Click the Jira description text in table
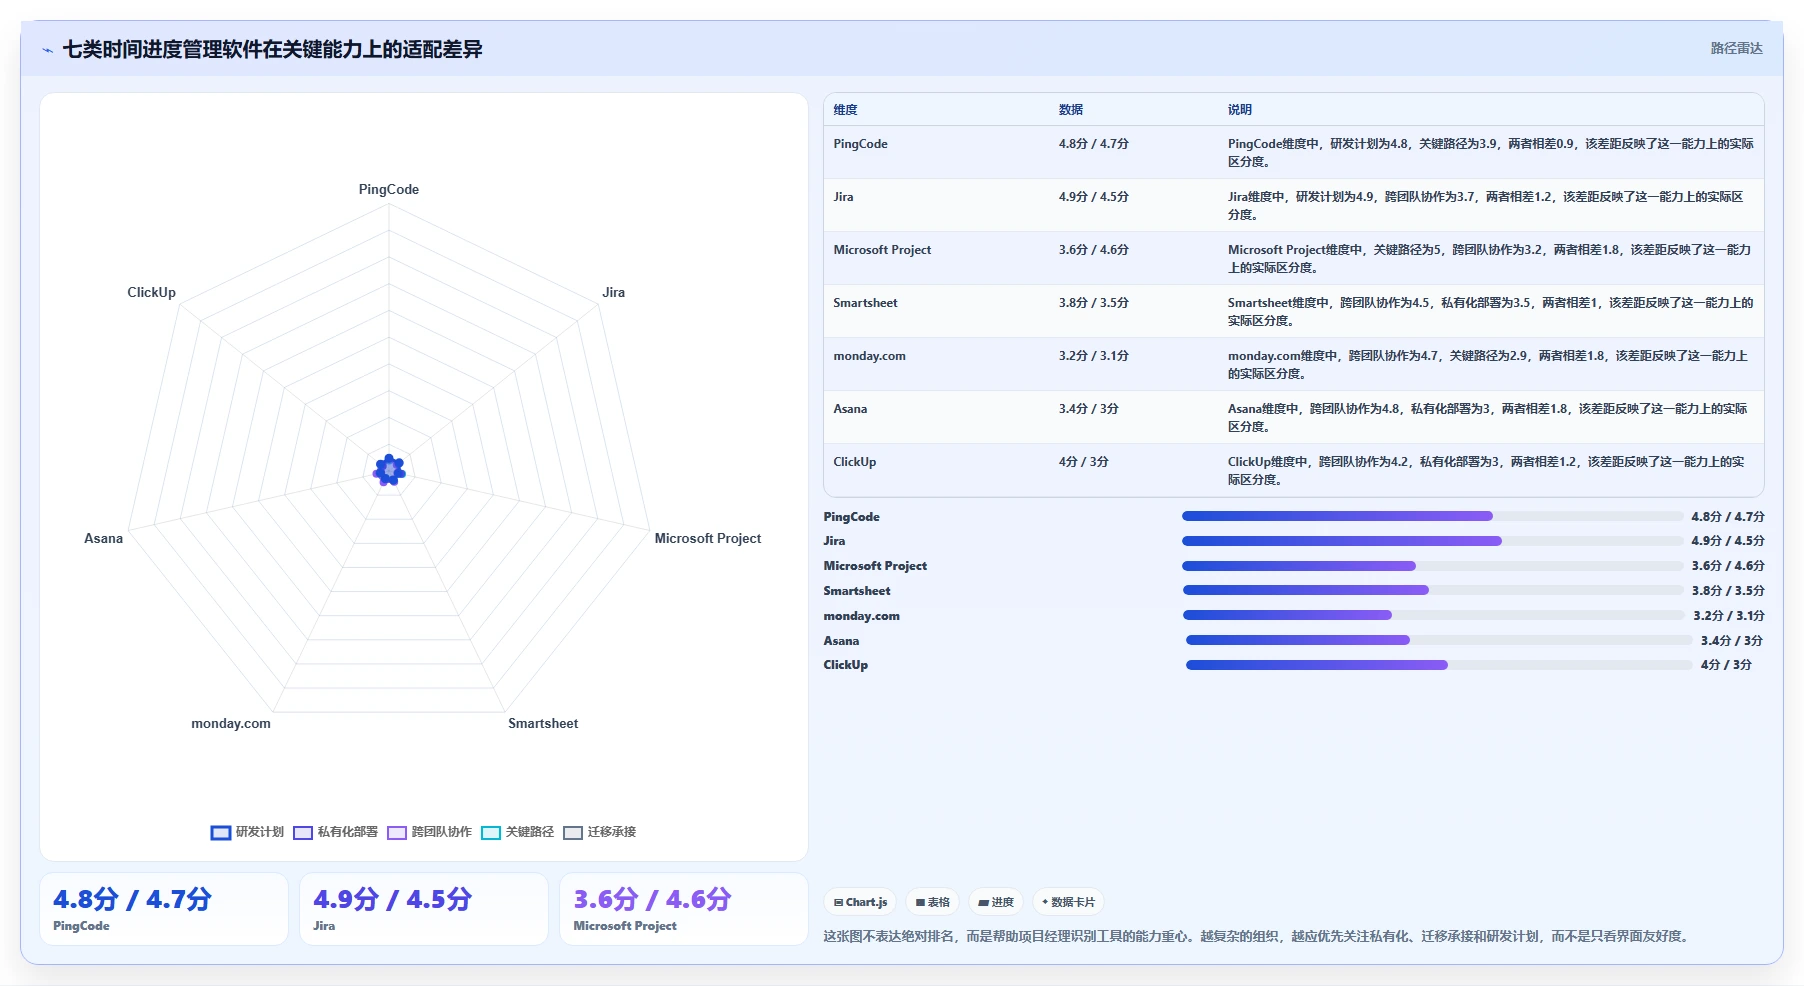 click(1486, 206)
